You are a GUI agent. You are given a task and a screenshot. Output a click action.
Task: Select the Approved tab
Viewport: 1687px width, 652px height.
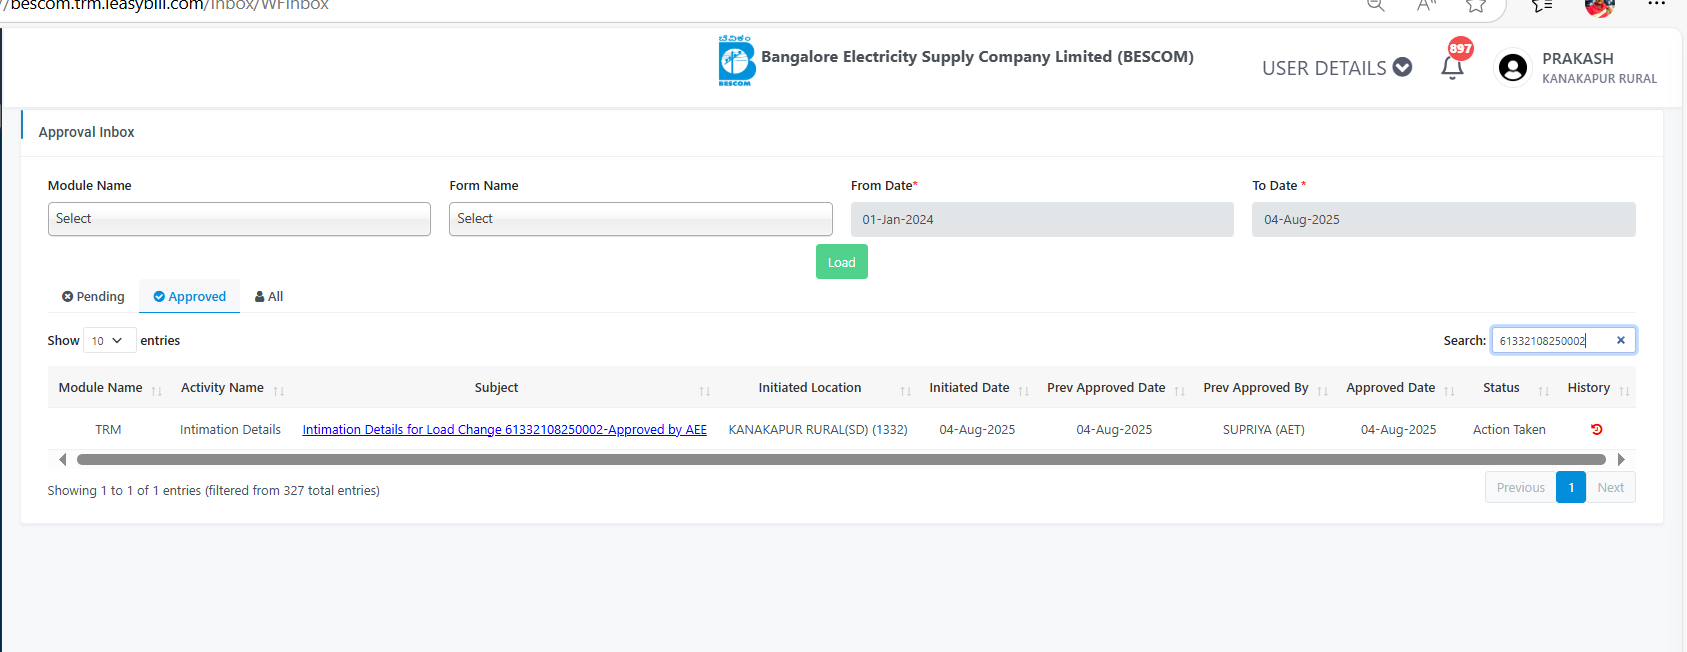(190, 297)
